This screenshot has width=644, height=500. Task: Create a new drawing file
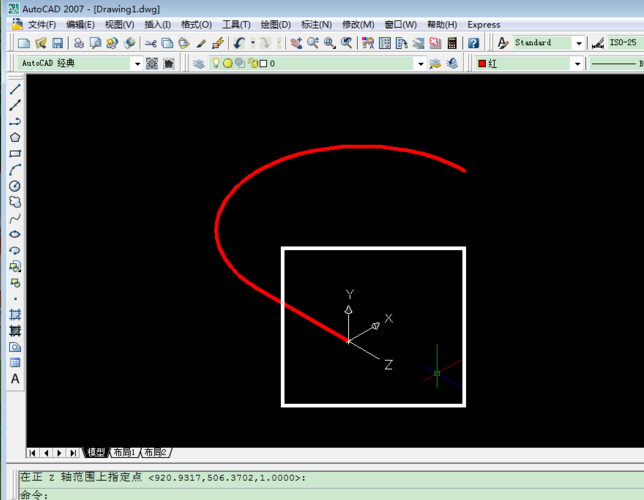tap(24, 43)
